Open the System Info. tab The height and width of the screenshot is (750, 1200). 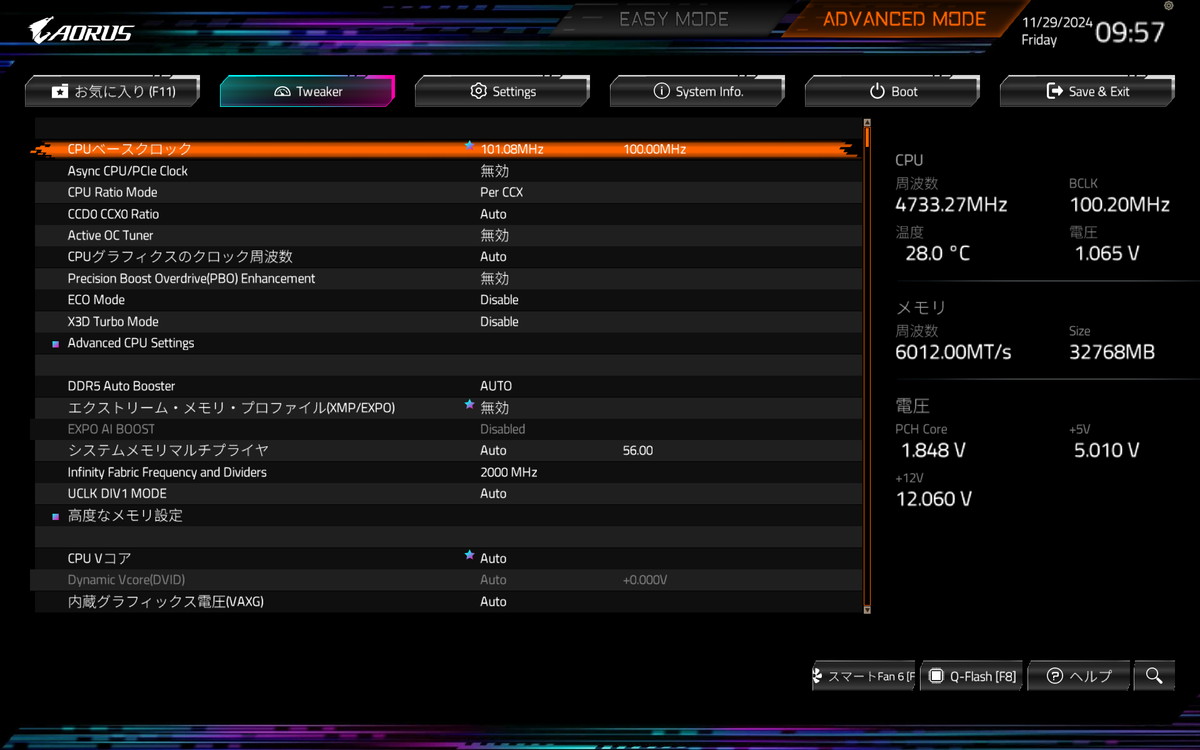[x=697, y=91]
